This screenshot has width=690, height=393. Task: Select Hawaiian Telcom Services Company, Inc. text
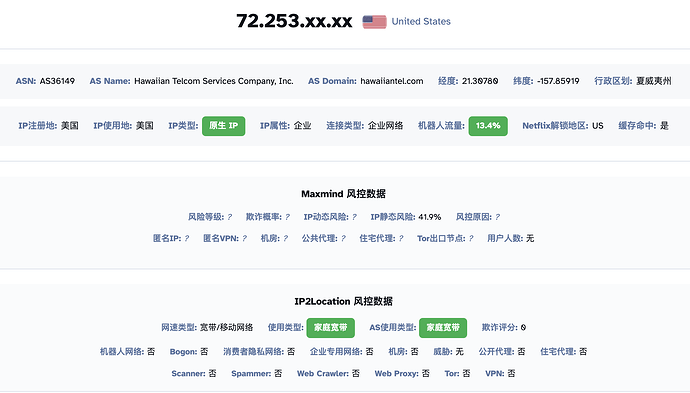[214, 81]
